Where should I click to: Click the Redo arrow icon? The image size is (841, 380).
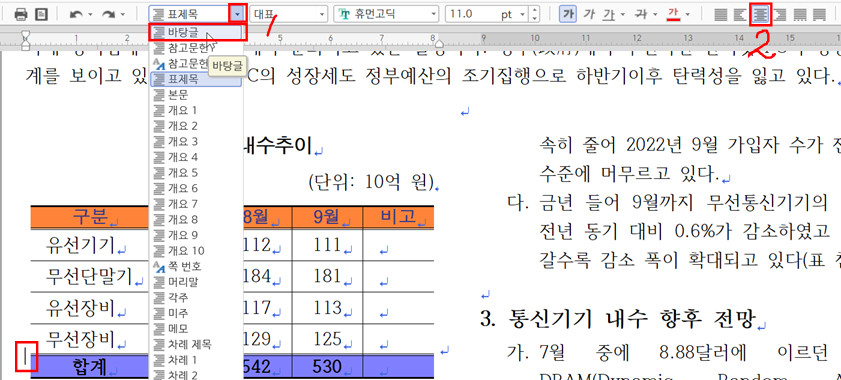(108, 14)
